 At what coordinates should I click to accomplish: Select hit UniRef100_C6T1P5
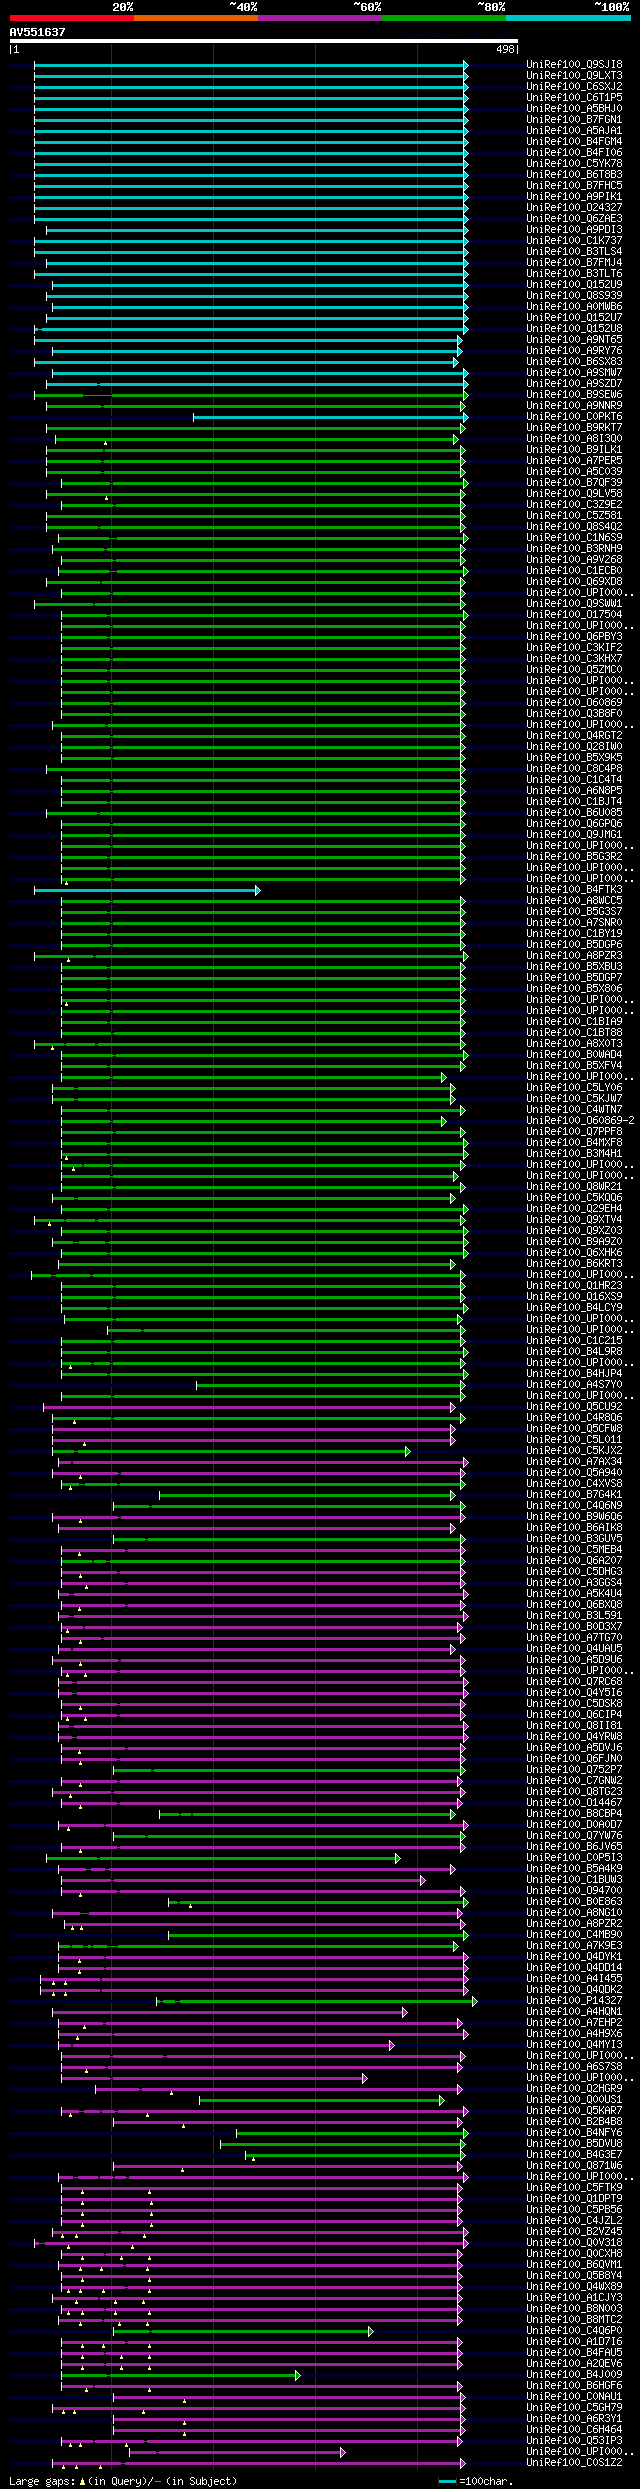[x=574, y=98]
